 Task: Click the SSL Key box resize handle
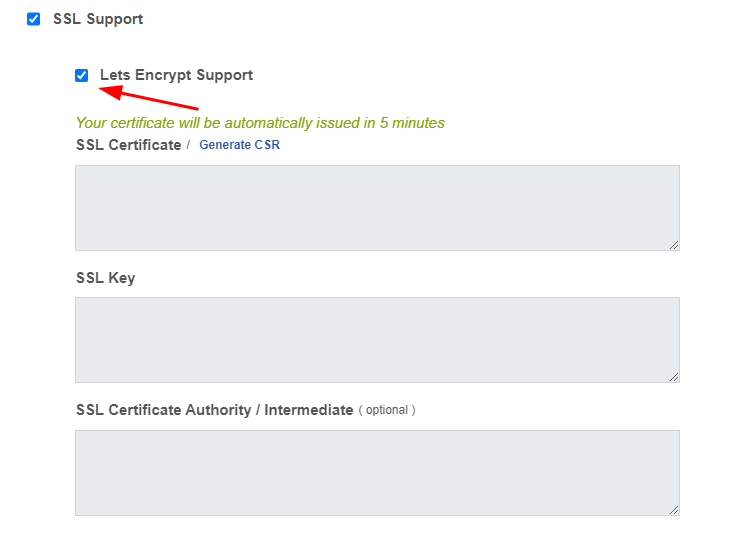click(674, 377)
